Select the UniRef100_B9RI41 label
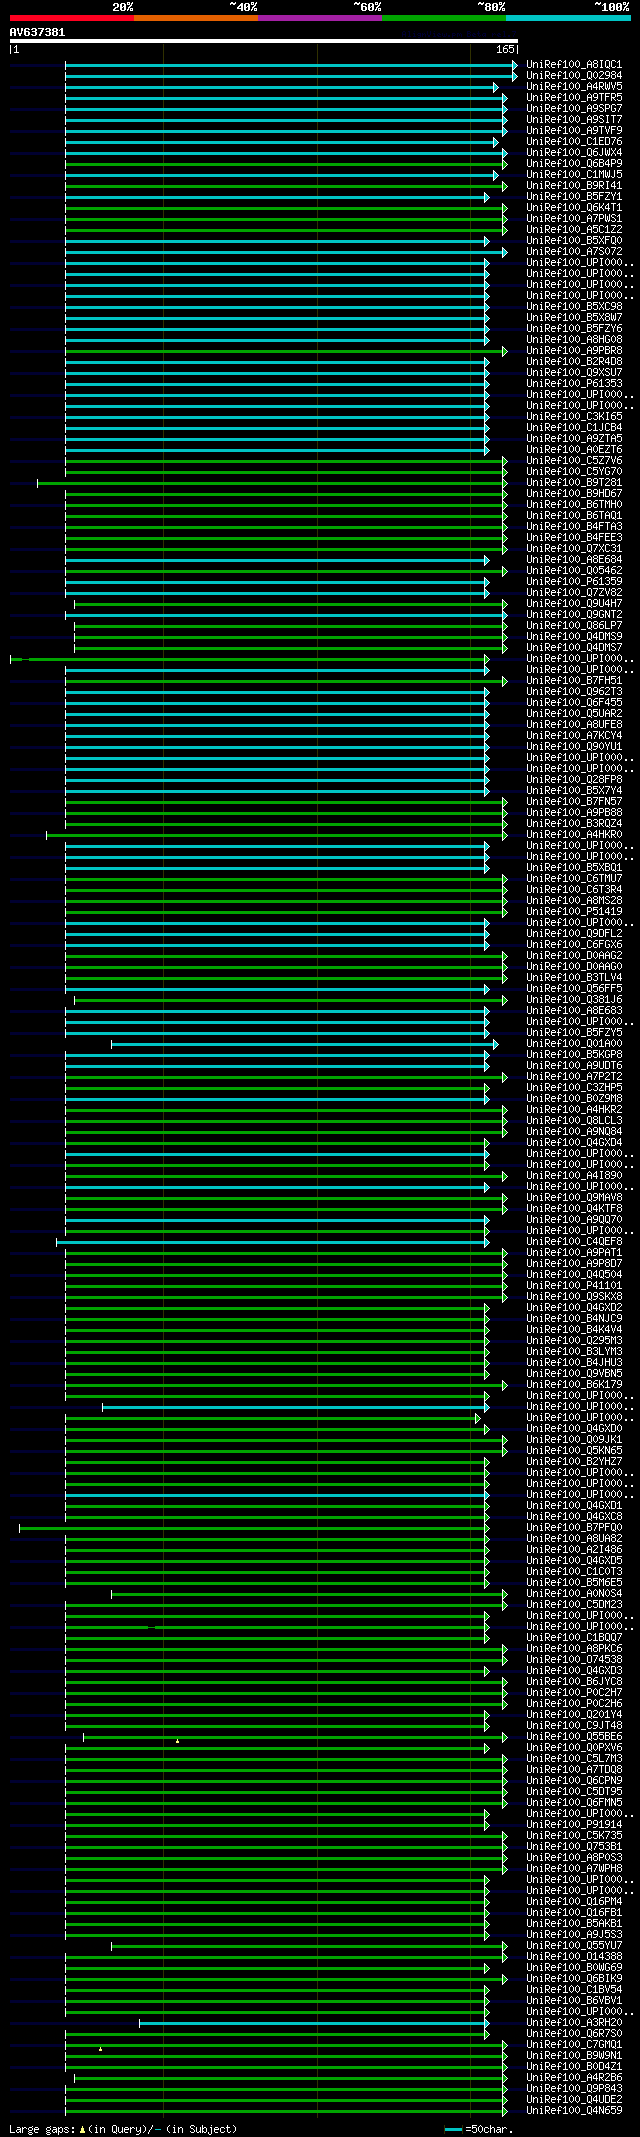640x2137 pixels. pyautogui.click(x=574, y=185)
